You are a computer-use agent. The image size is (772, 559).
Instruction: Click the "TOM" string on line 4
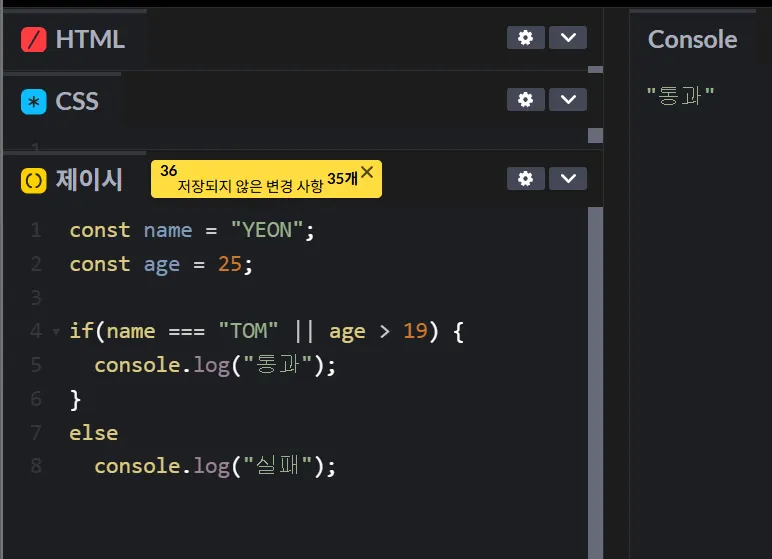coord(248,330)
